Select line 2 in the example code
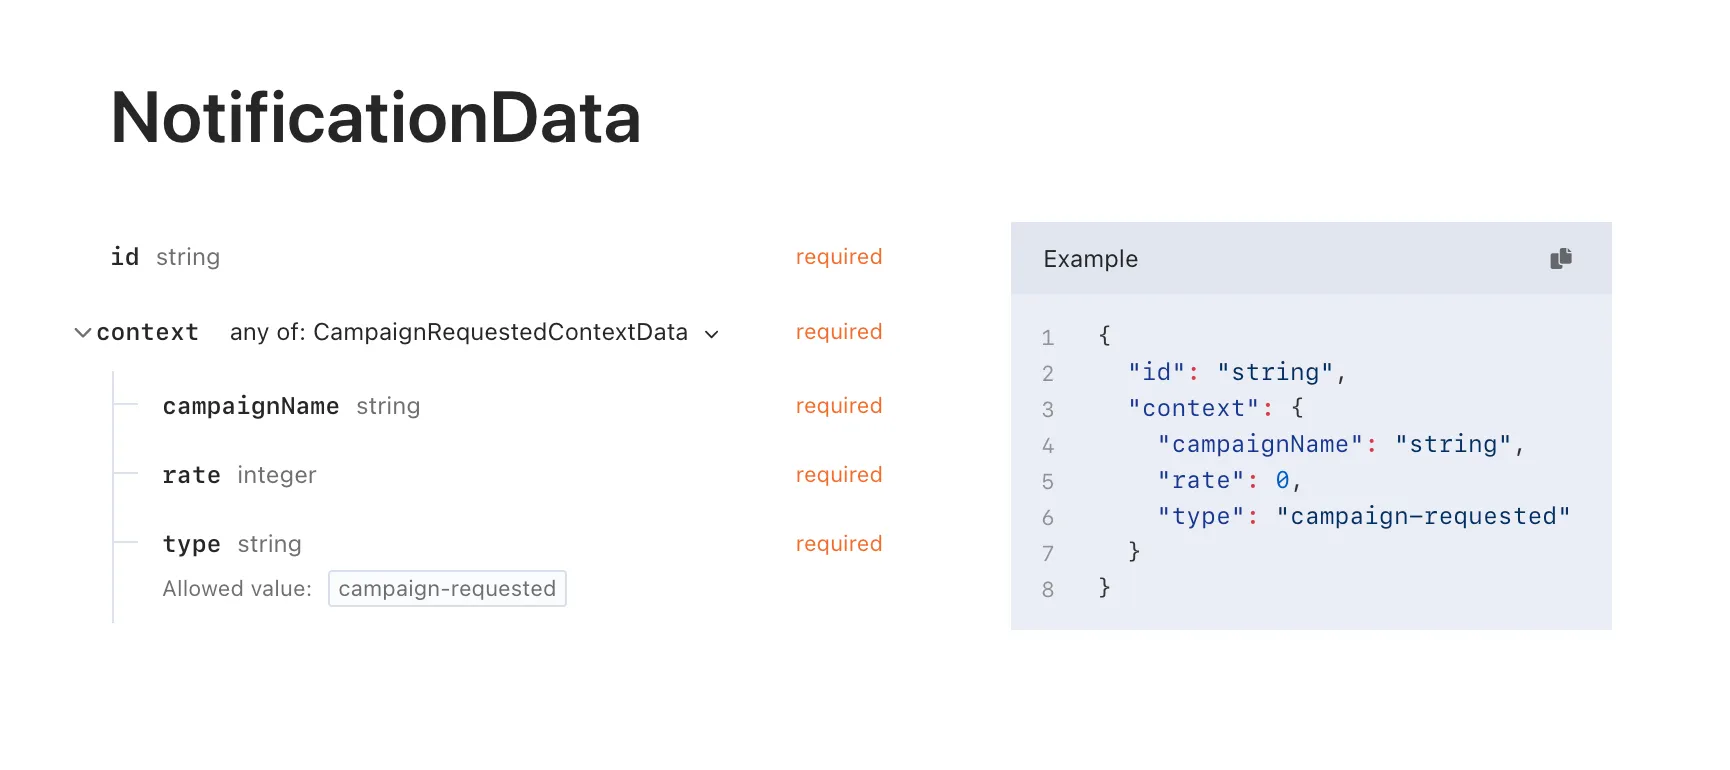 pos(1237,372)
